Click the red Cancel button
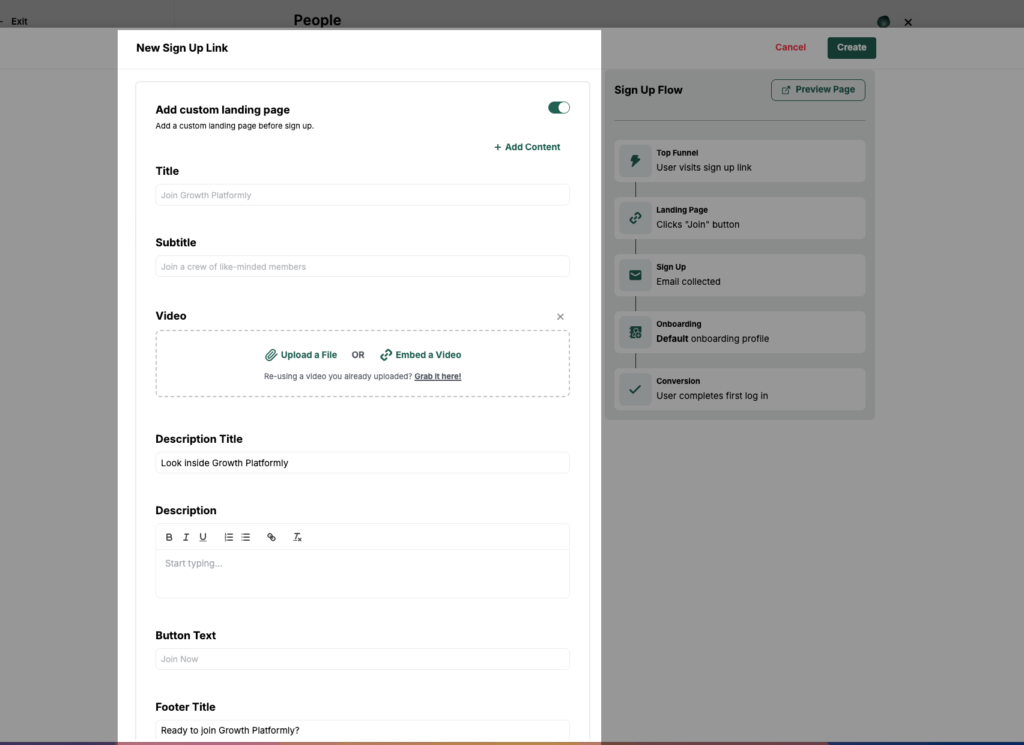This screenshot has height=745, width=1024. click(x=790, y=48)
